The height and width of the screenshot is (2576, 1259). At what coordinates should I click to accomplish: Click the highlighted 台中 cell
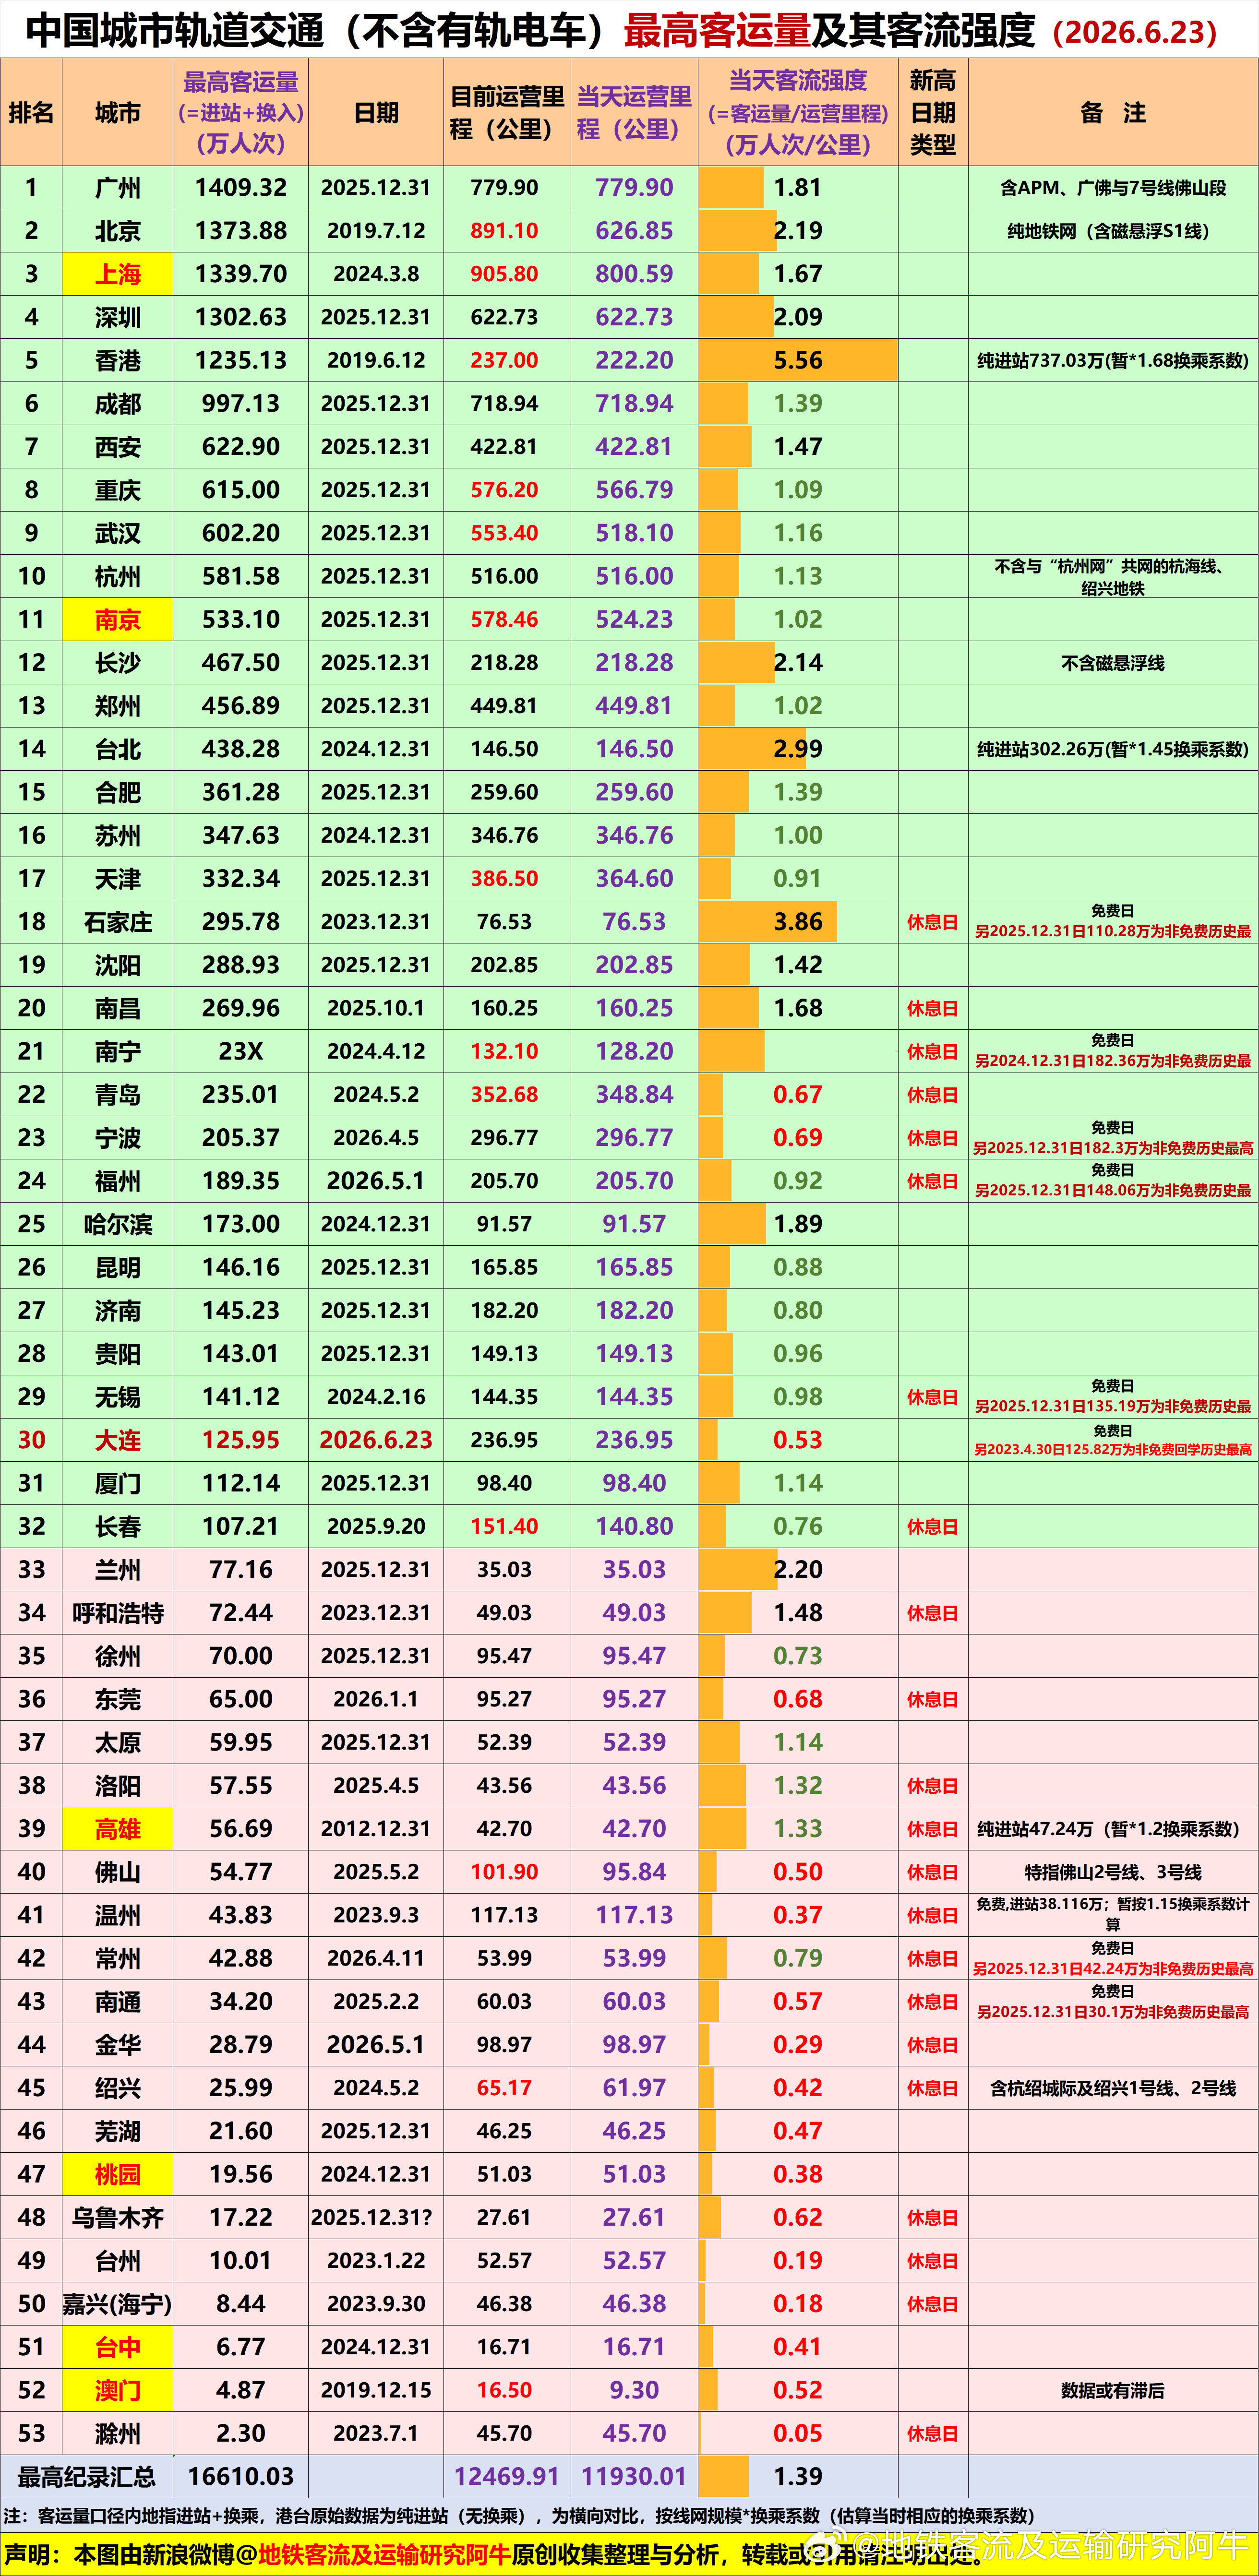pos(118,2347)
